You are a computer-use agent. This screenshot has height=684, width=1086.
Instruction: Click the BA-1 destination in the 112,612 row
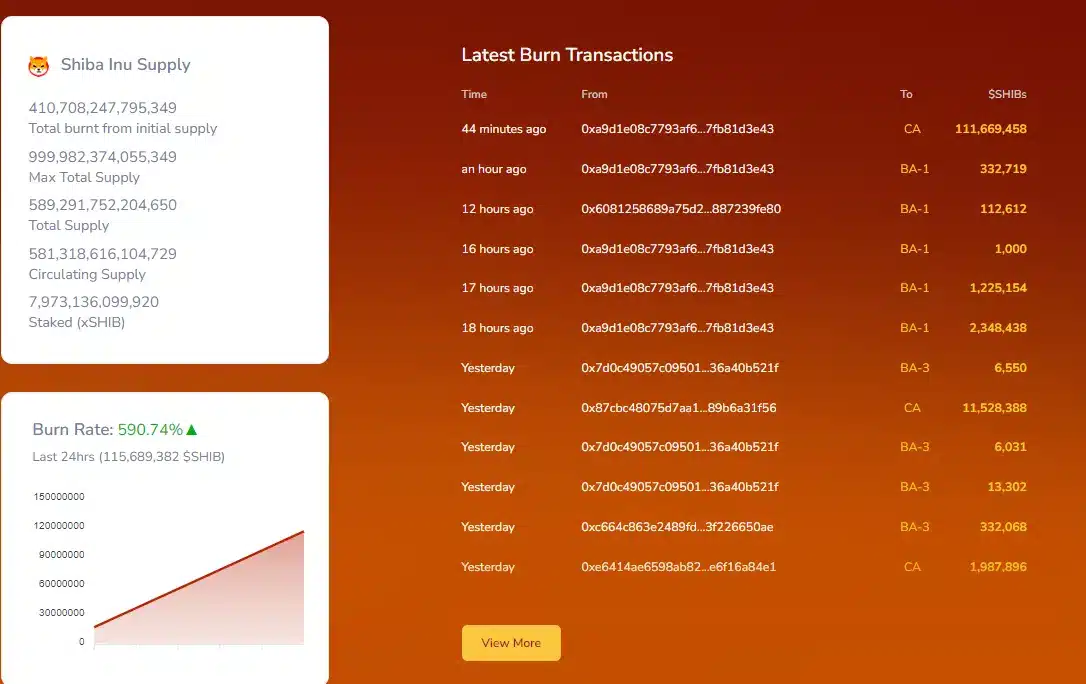(914, 209)
